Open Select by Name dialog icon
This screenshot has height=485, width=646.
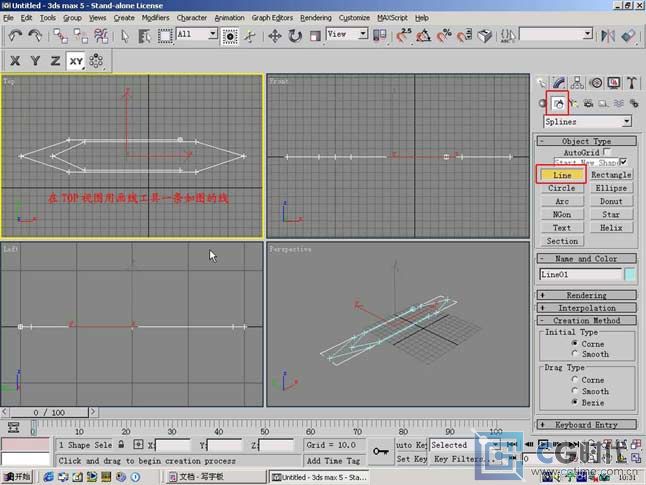pyautogui.click(x=144, y=36)
